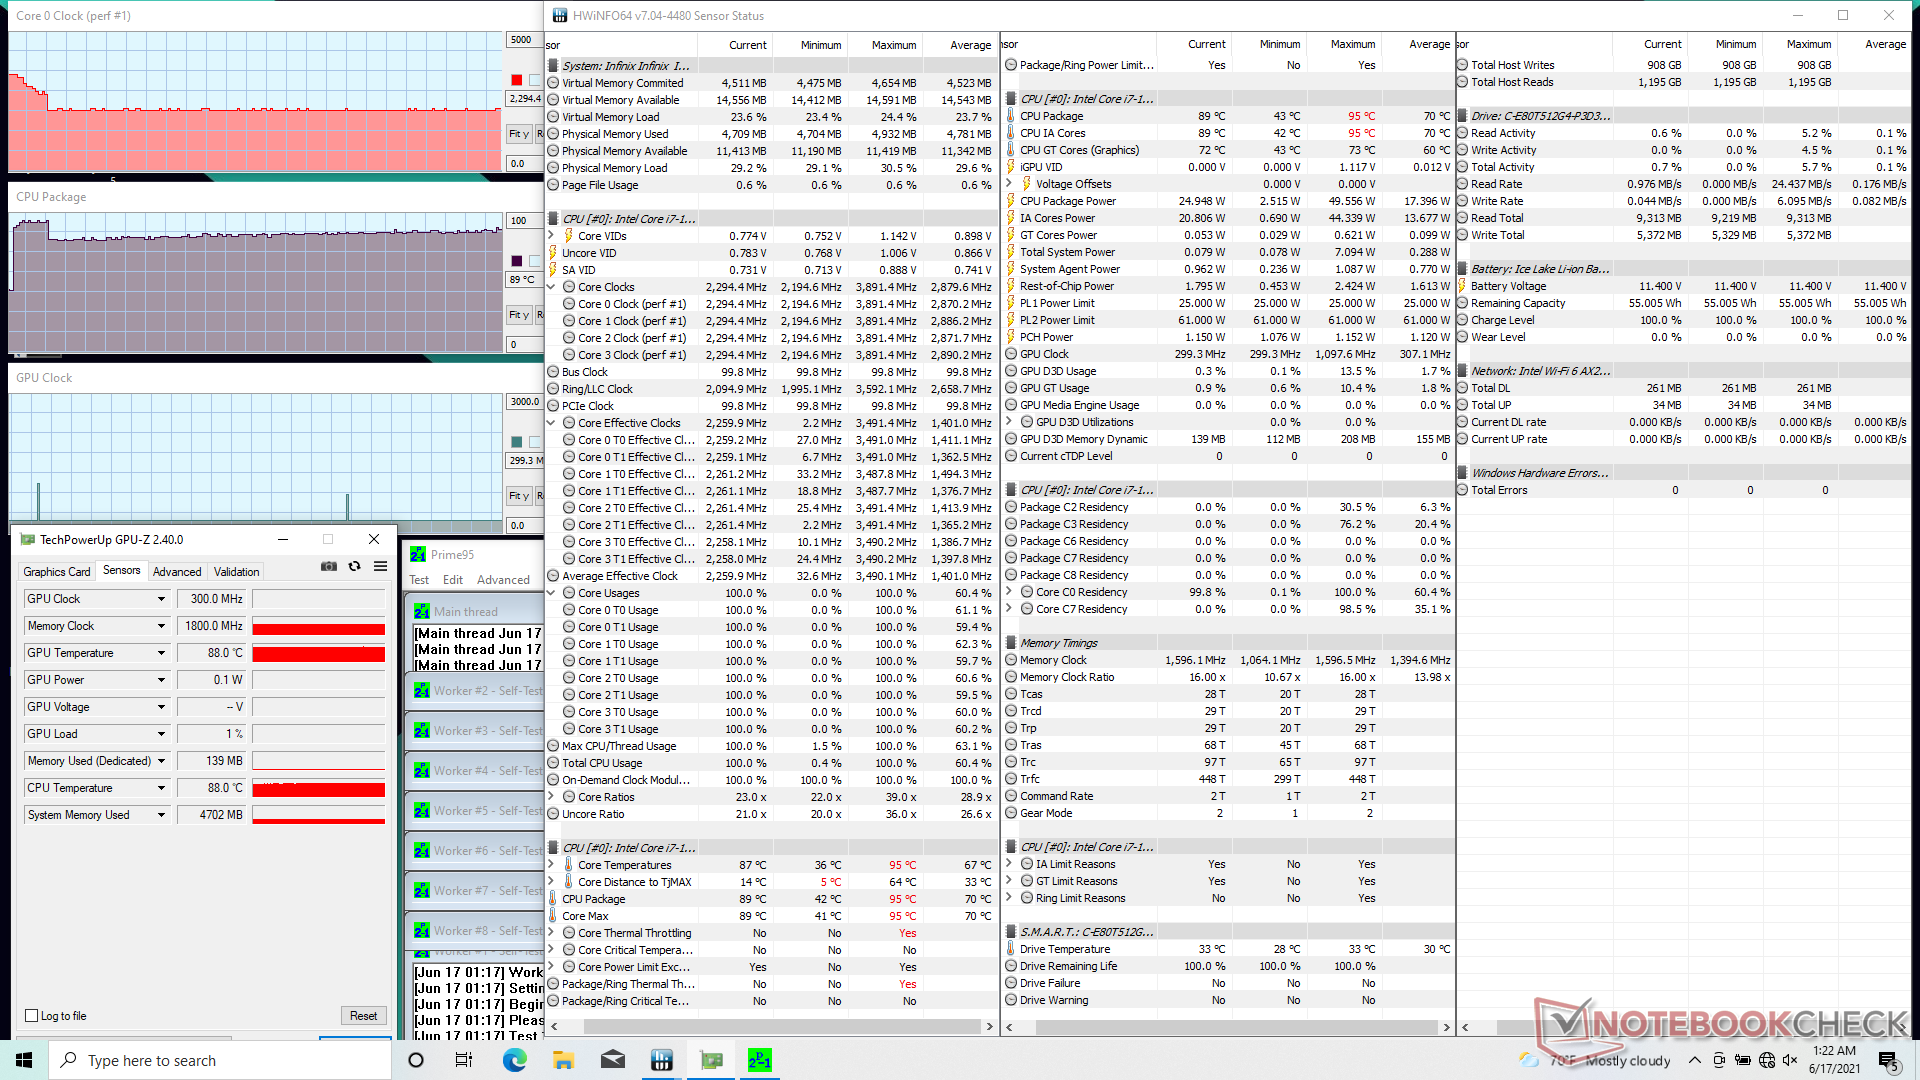Click the Core Temperatures thermometer icon
The width and height of the screenshot is (1920, 1080).
click(x=569, y=865)
